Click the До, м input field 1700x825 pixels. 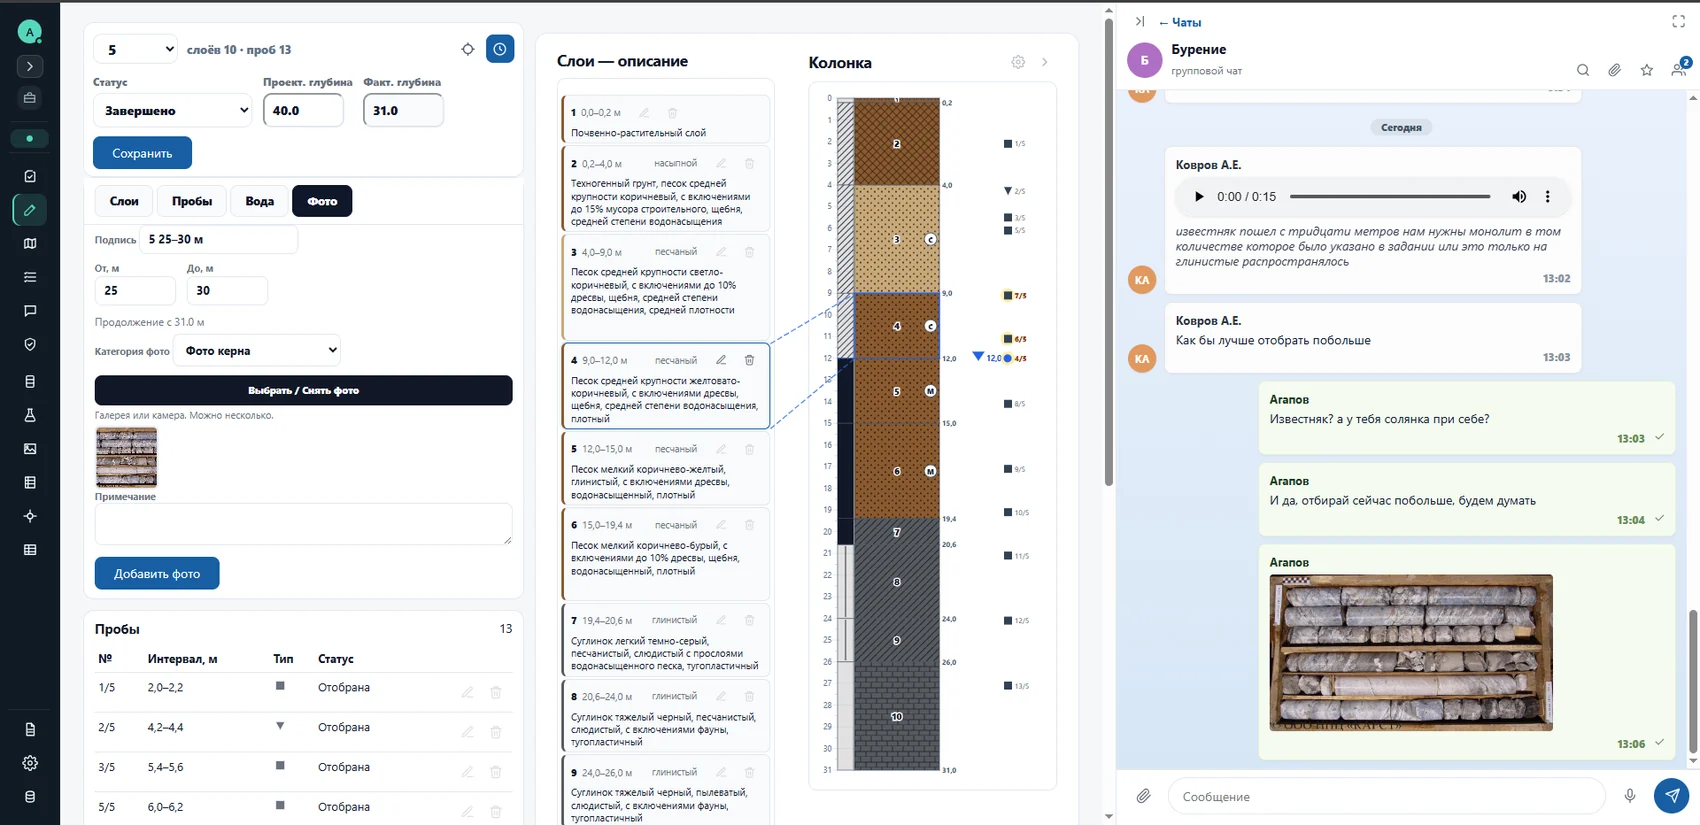[x=227, y=290]
